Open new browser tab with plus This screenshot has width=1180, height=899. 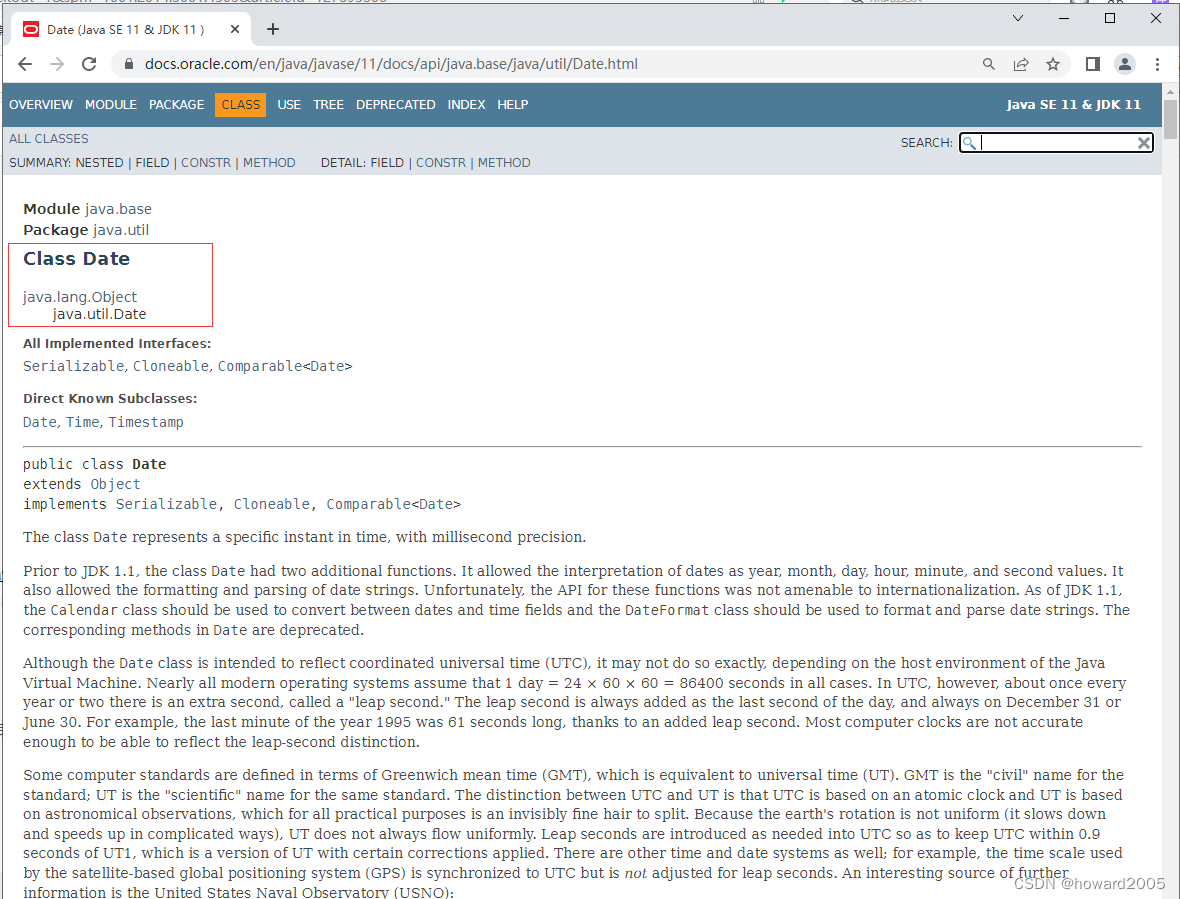coord(272,29)
